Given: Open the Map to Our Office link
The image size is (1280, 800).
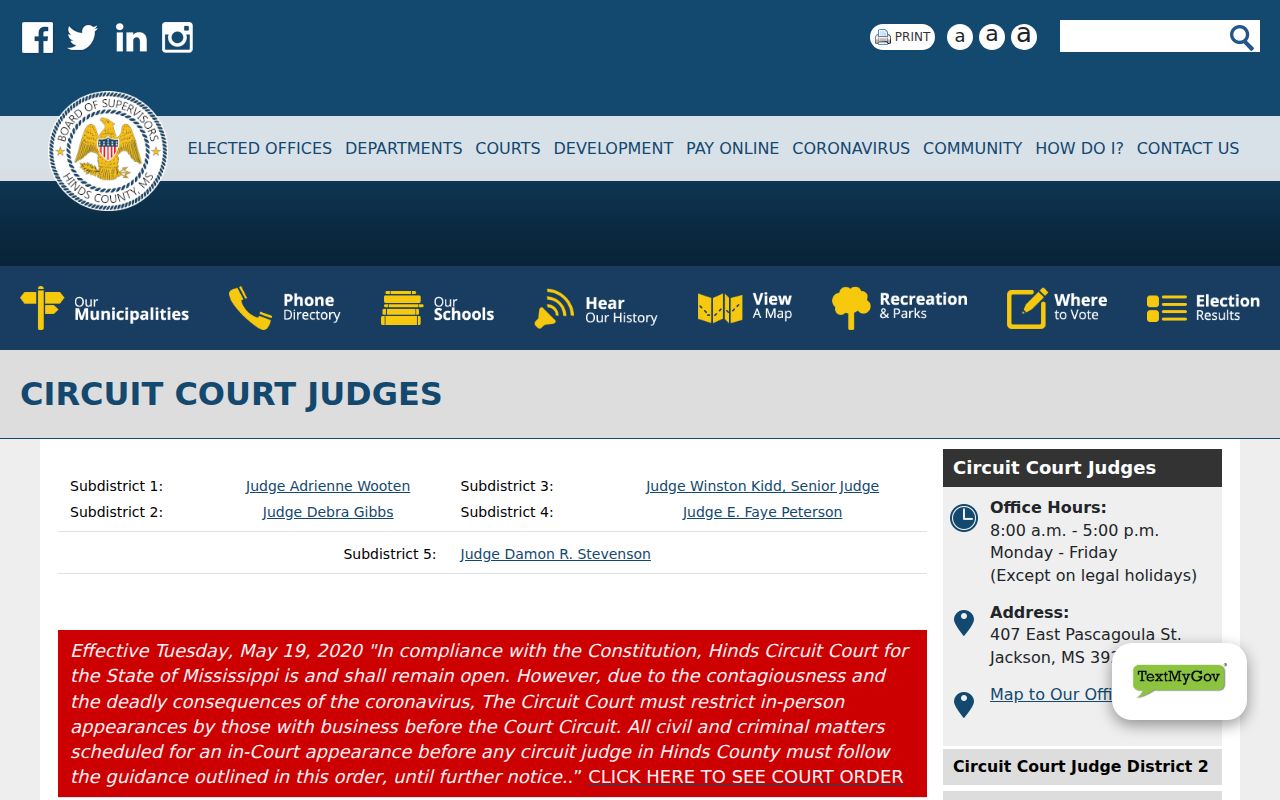Looking at the screenshot, I should point(1051,694).
